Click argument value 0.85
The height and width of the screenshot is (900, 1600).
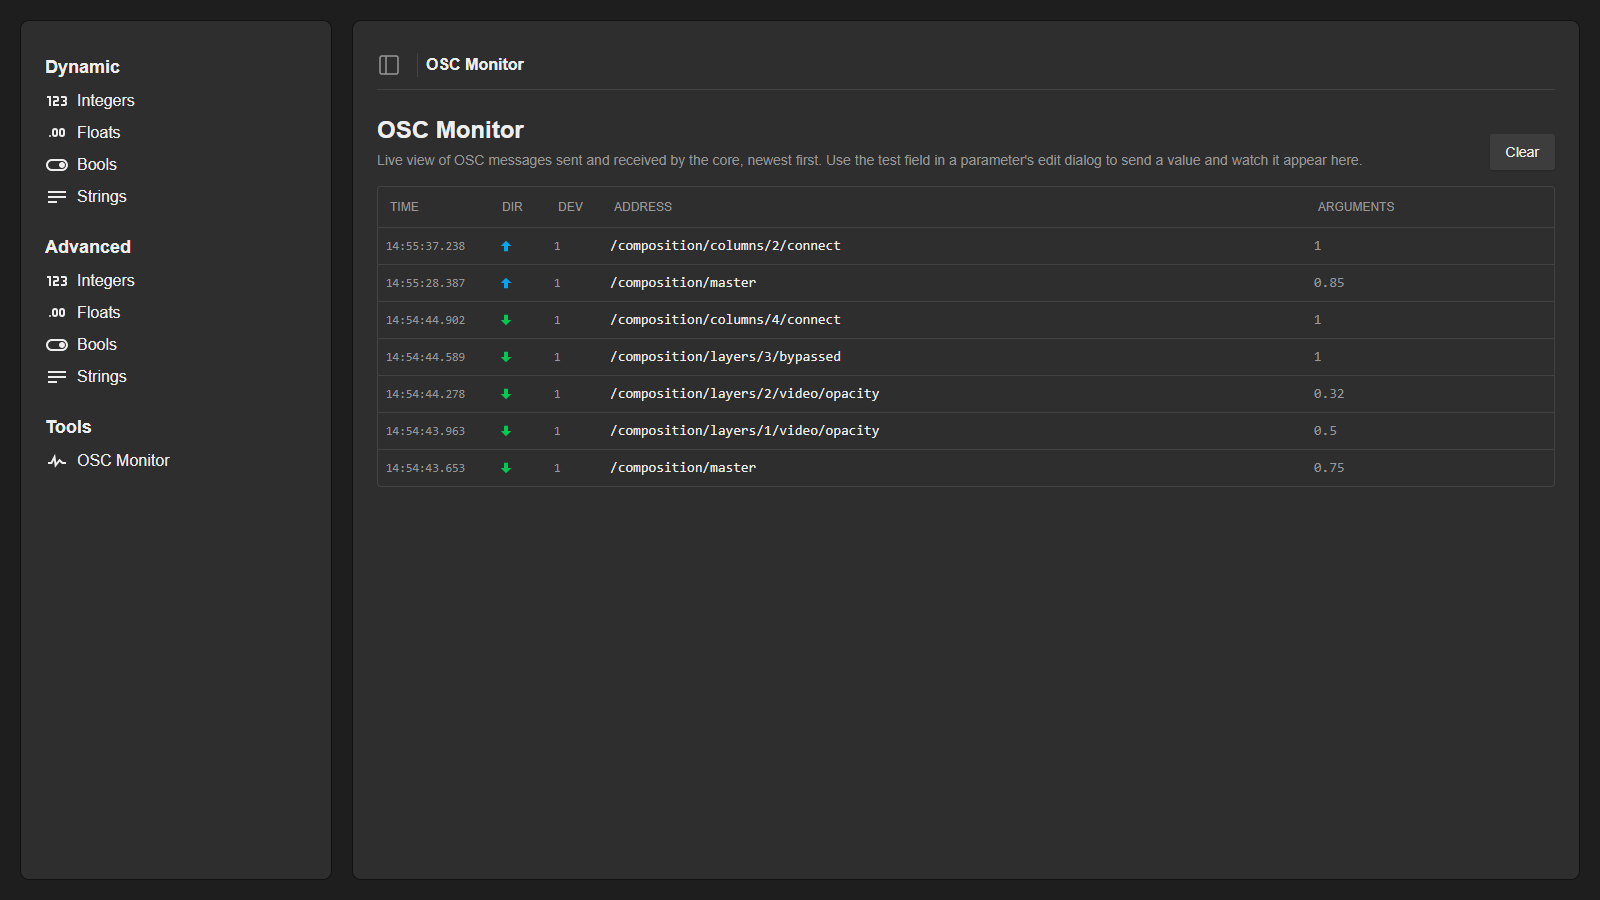(1329, 283)
